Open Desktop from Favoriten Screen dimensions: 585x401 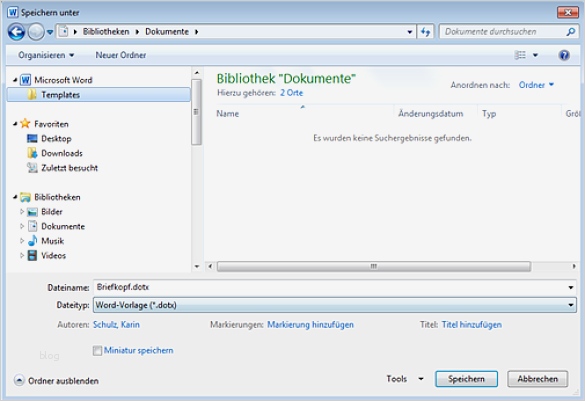(x=56, y=138)
